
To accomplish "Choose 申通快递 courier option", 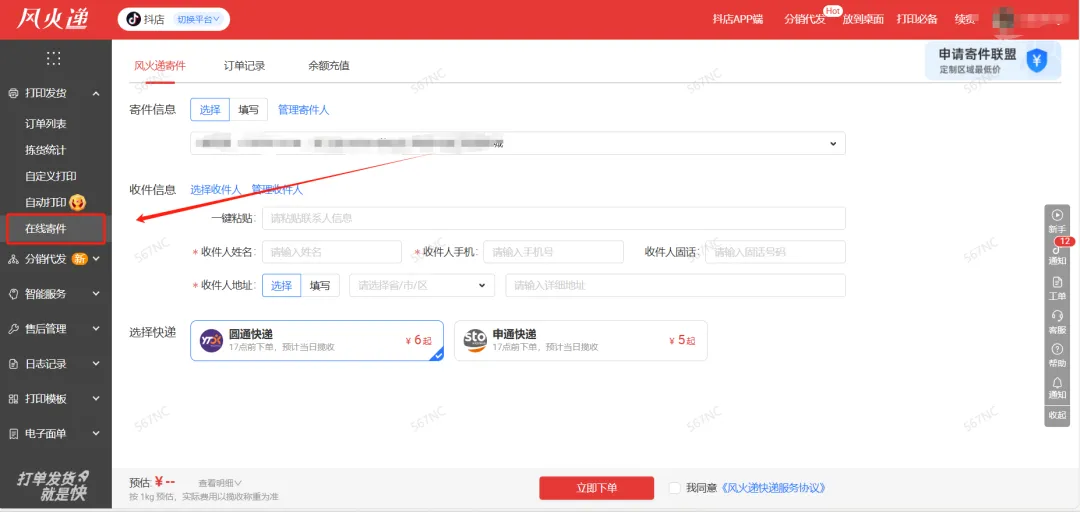I will tap(580, 340).
